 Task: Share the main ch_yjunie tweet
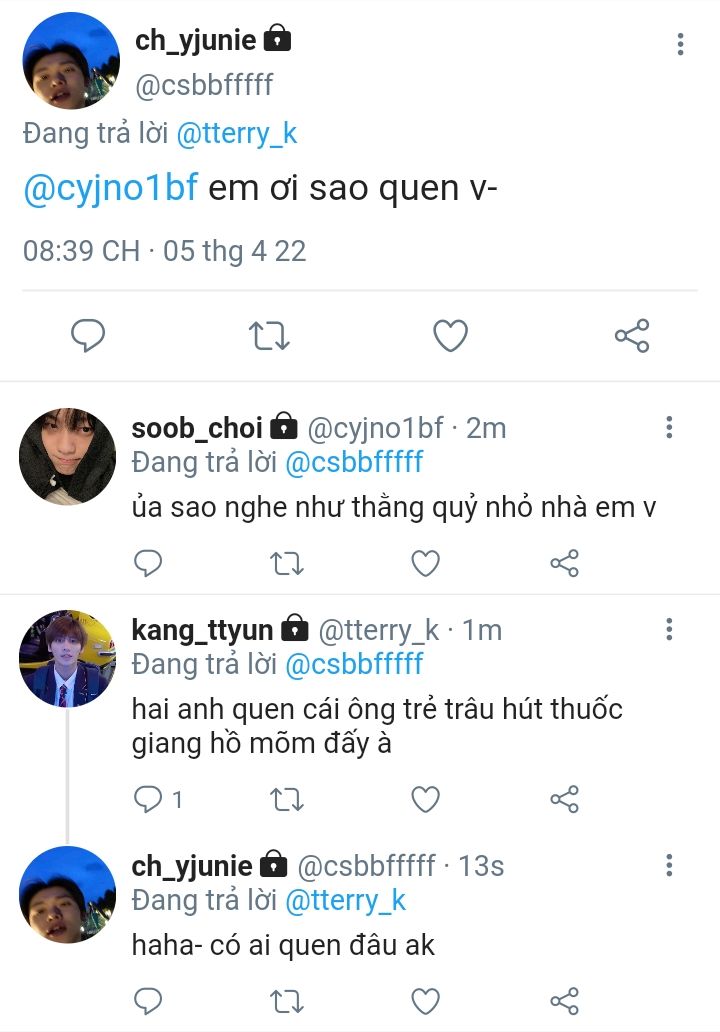[x=631, y=336]
